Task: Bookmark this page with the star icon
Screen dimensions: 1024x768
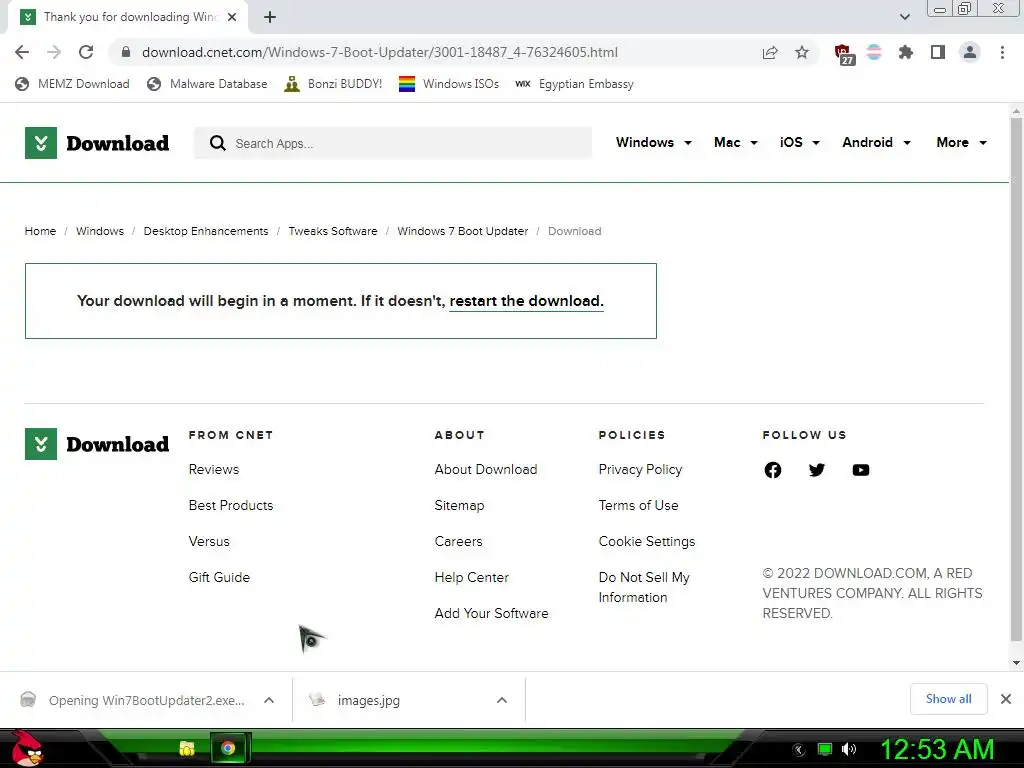Action: pos(802,52)
